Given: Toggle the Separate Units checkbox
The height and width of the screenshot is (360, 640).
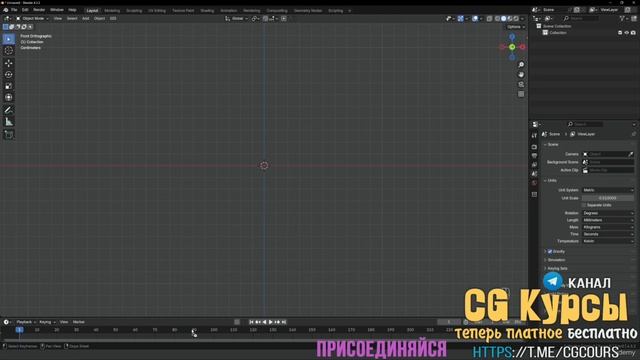Looking at the screenshot, I should tap(584, 205).
